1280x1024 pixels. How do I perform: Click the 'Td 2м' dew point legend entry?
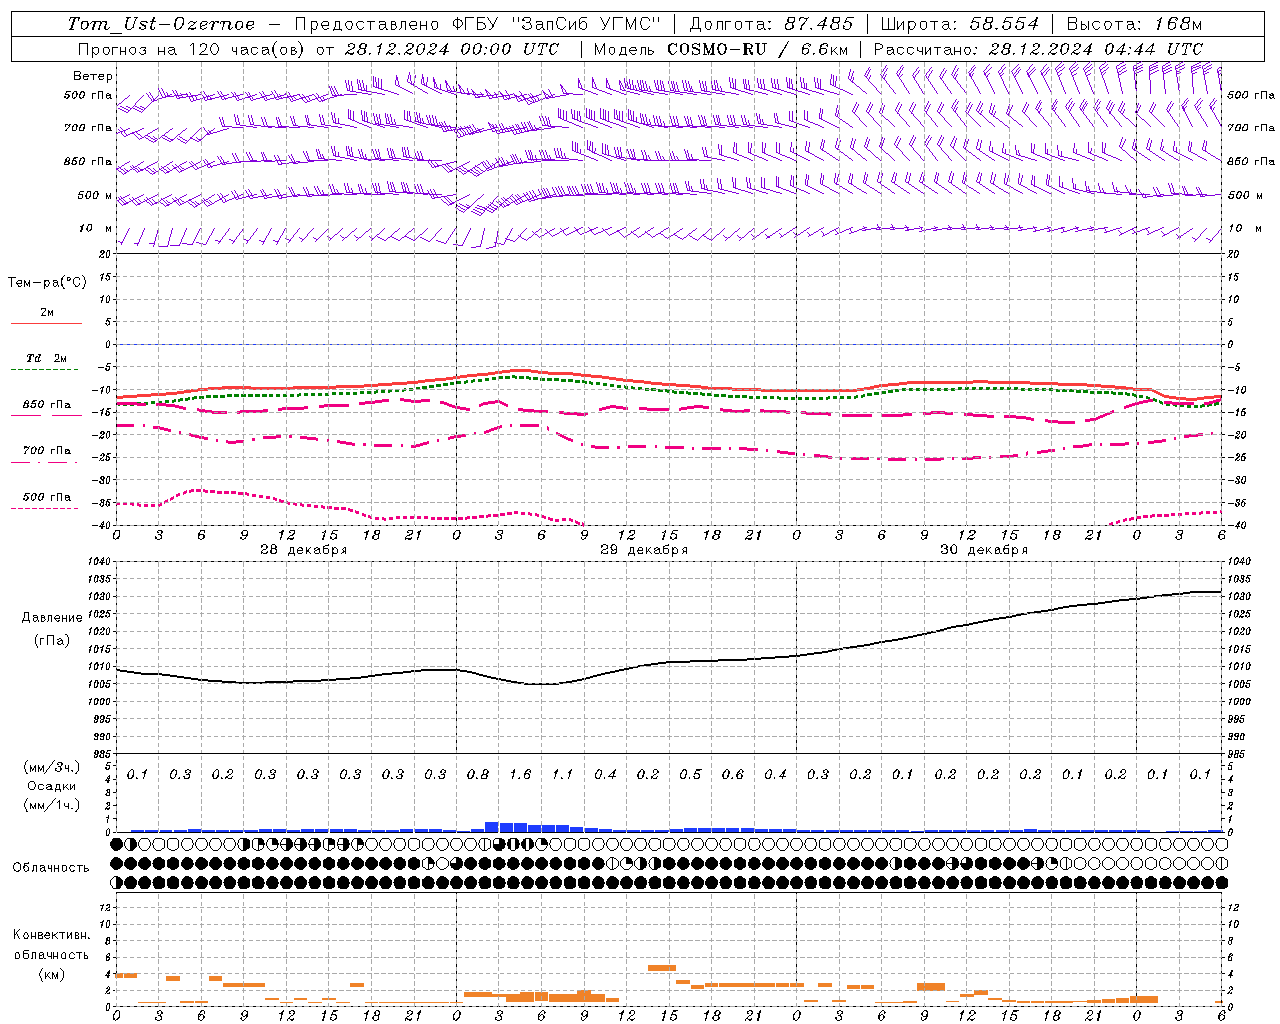click(46, 358)
